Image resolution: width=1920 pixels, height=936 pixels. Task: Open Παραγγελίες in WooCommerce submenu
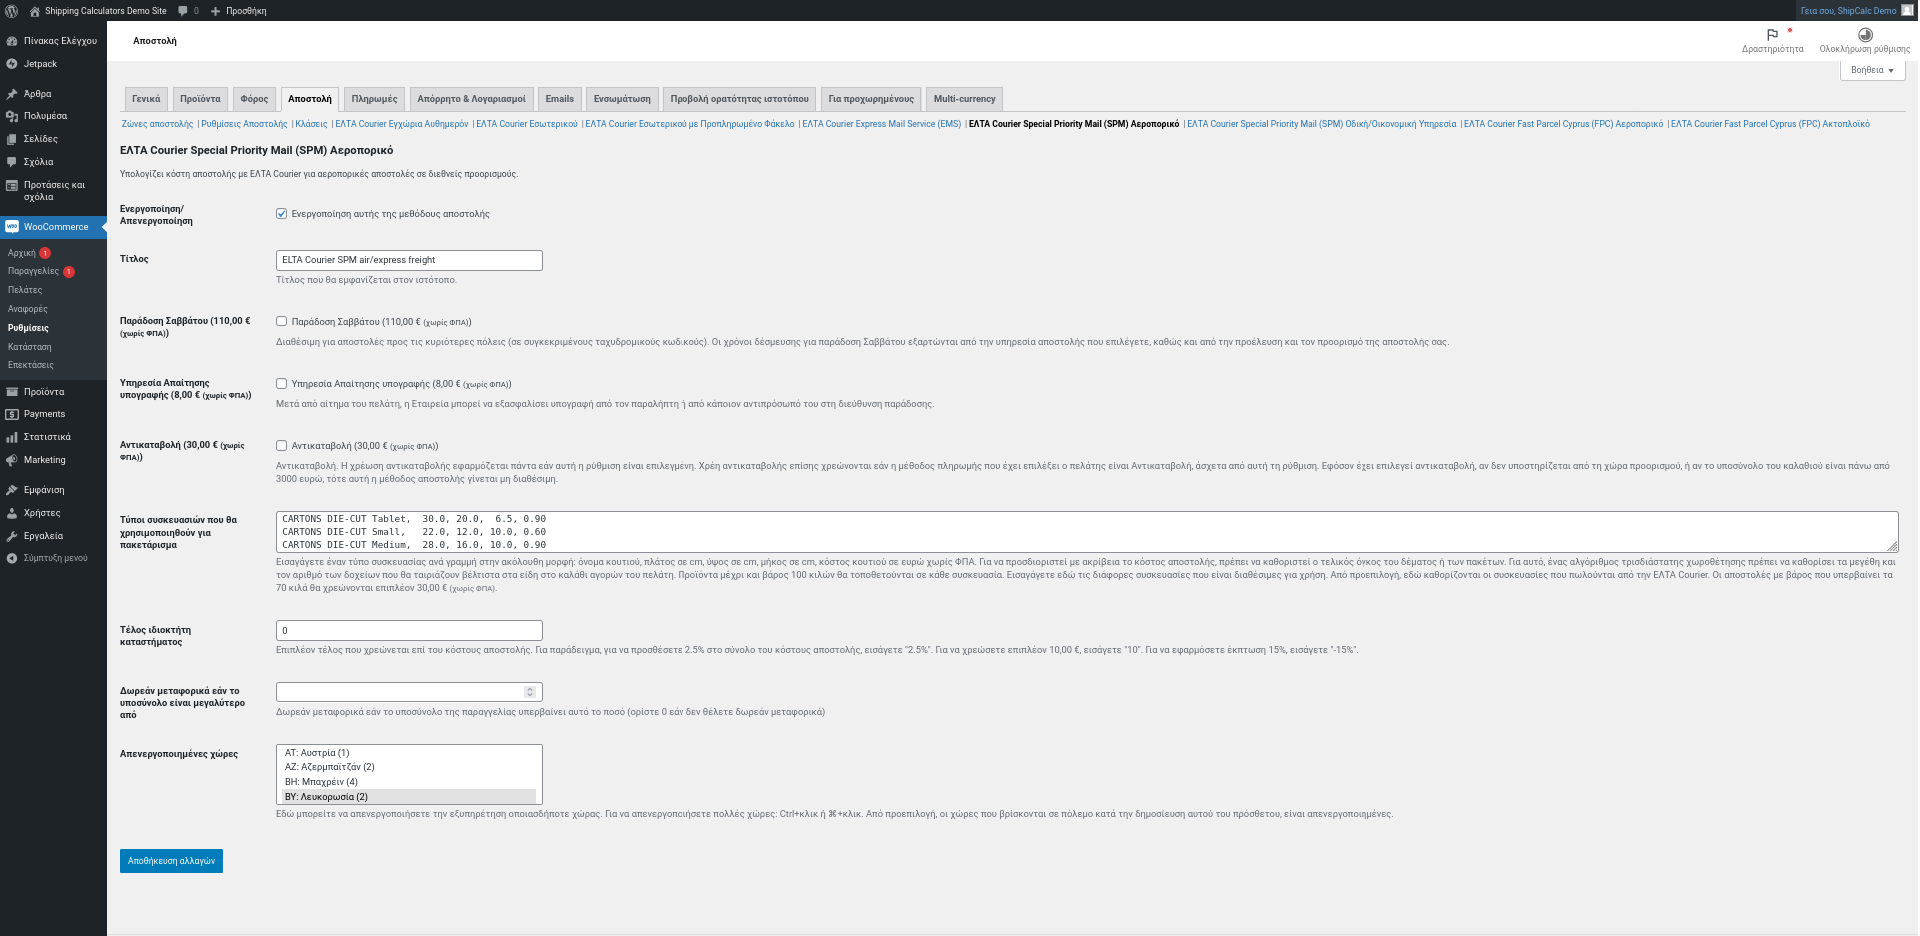[x=33, y=271]
